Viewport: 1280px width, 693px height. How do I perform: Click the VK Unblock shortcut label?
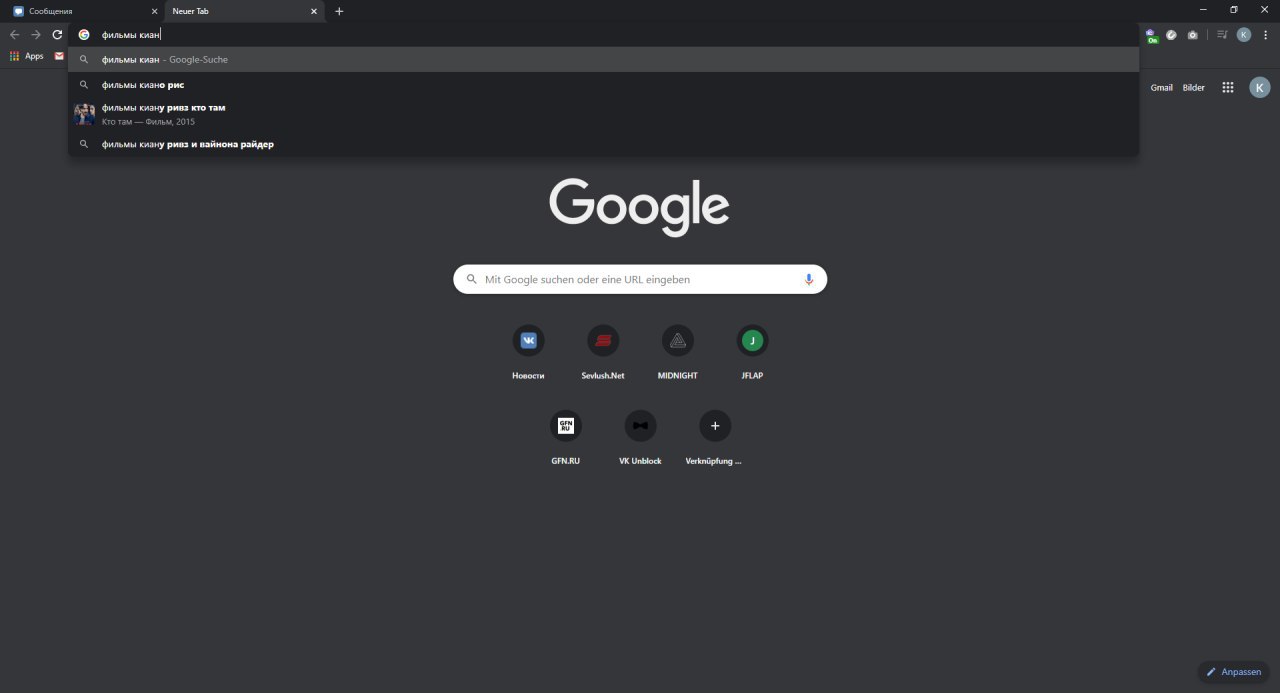pyautogui.click(x=640, y=461)
